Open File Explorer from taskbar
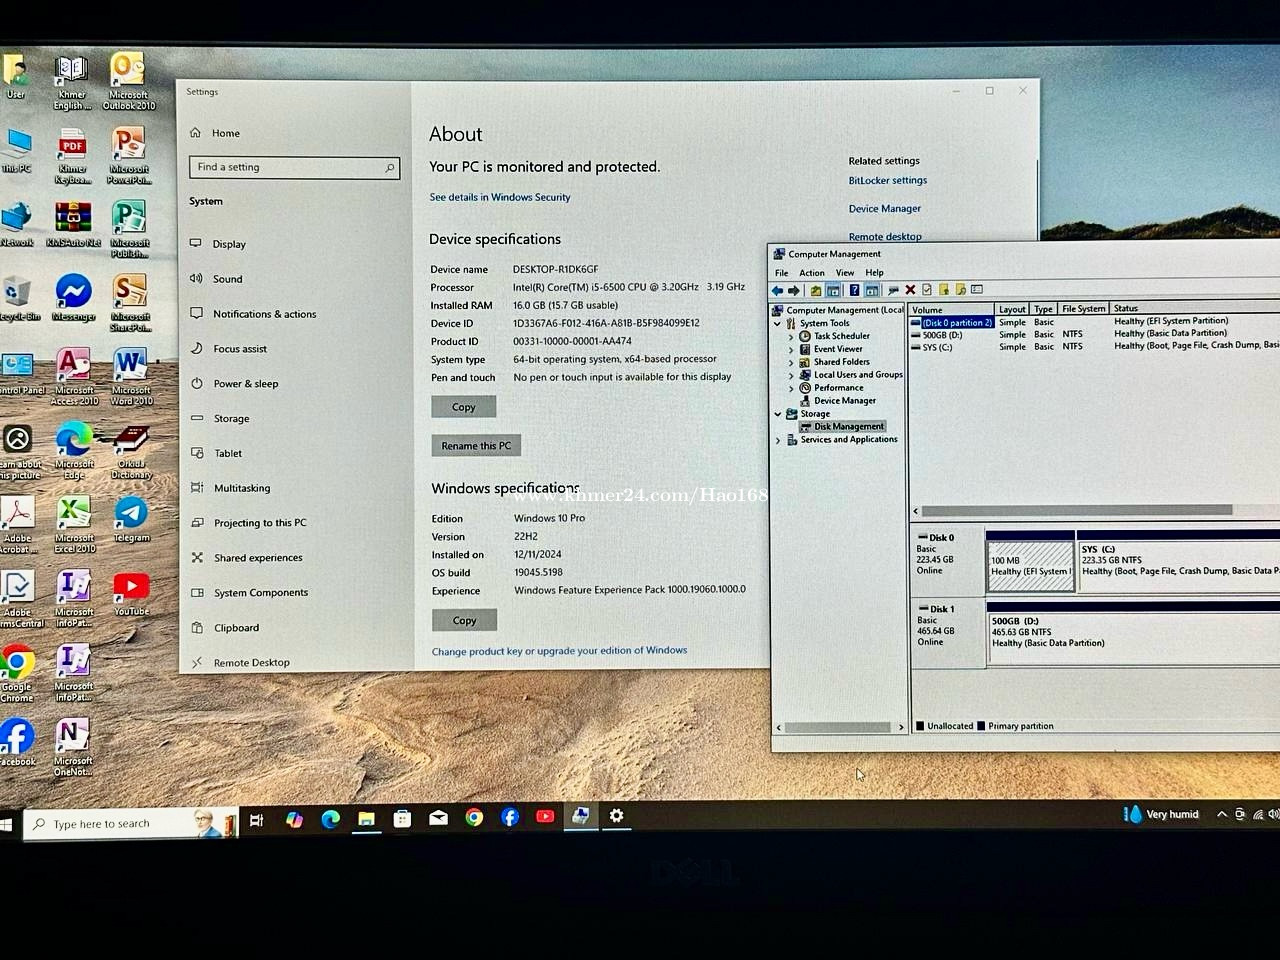This screenshot has height=960, width=1280. 367,818
